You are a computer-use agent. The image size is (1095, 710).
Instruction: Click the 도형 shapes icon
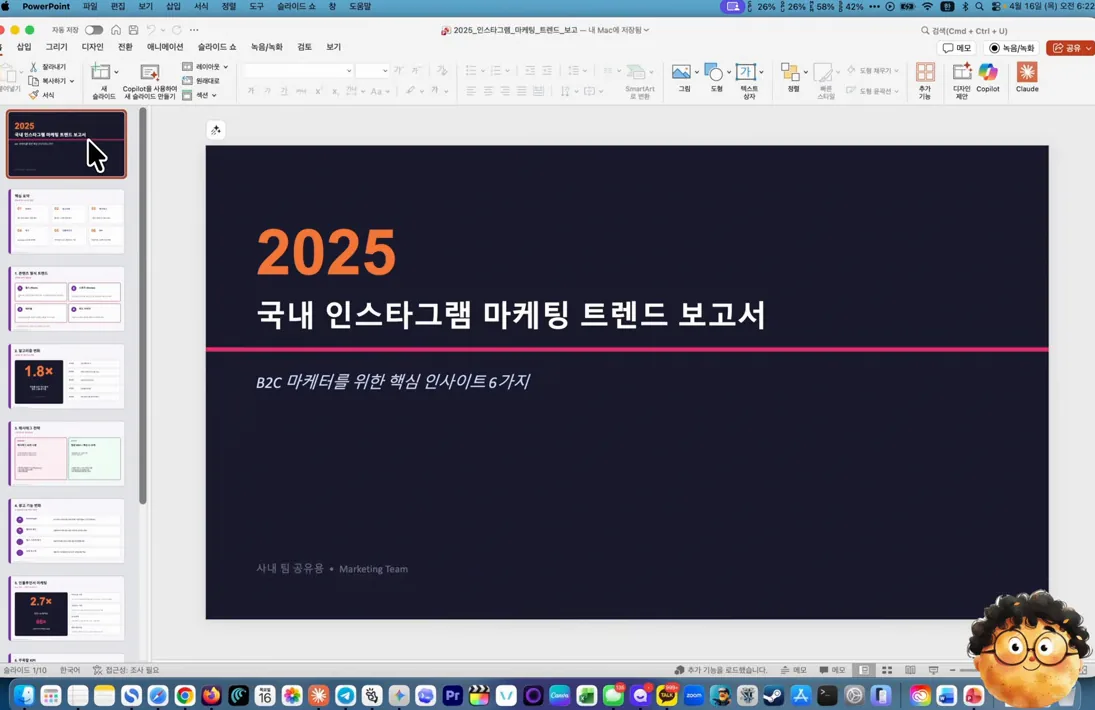click(x=714, y=72)
